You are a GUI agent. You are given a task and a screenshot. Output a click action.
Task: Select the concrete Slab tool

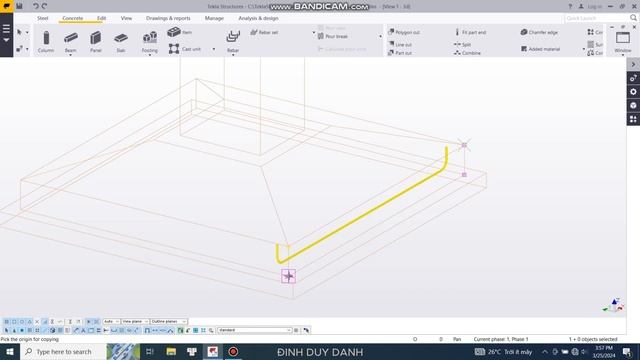tap(121, 42)
